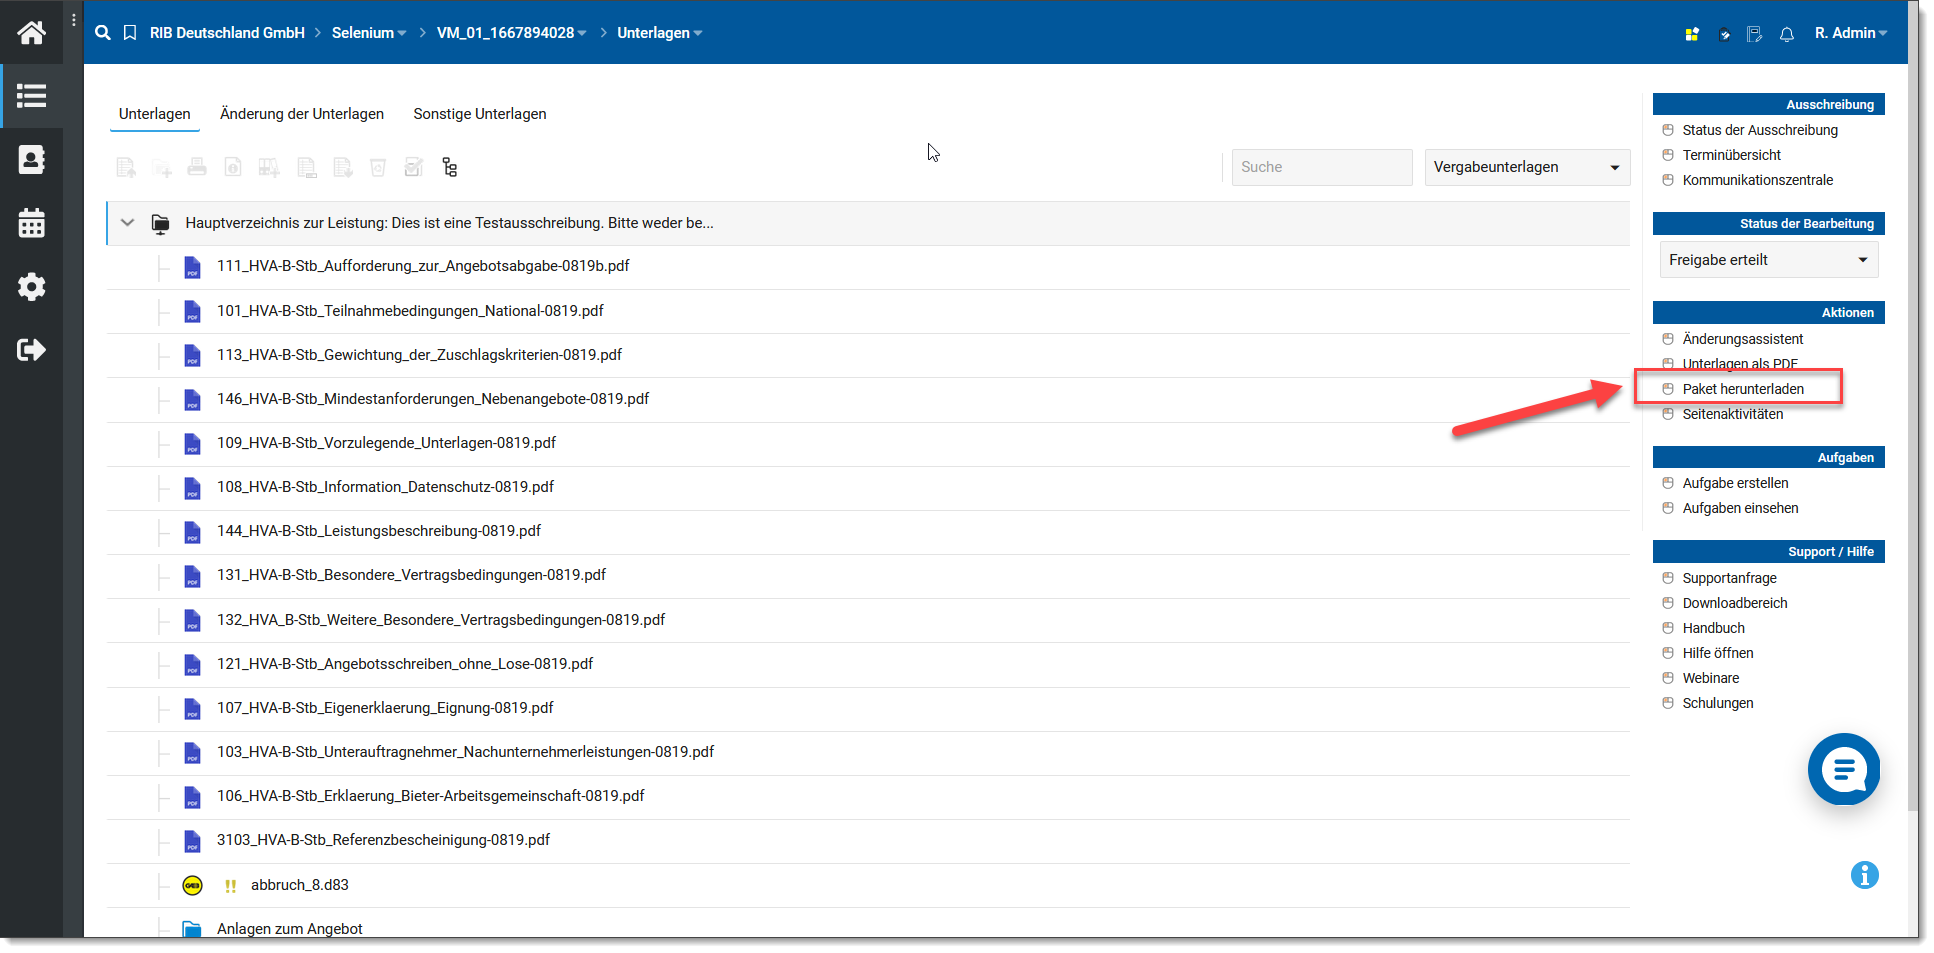1934x953 pixels.
Task: Open the Selenium breadcrumb dropdown
Action: [369, 33]
